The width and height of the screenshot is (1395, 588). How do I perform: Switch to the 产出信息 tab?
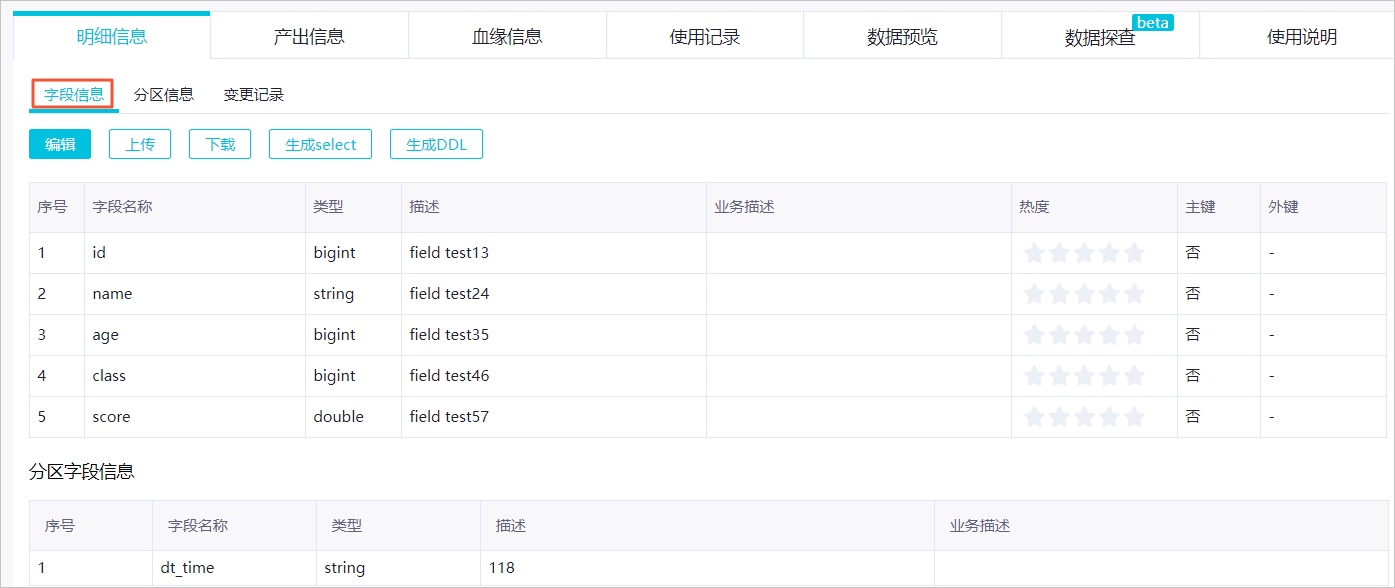point(309,37)
